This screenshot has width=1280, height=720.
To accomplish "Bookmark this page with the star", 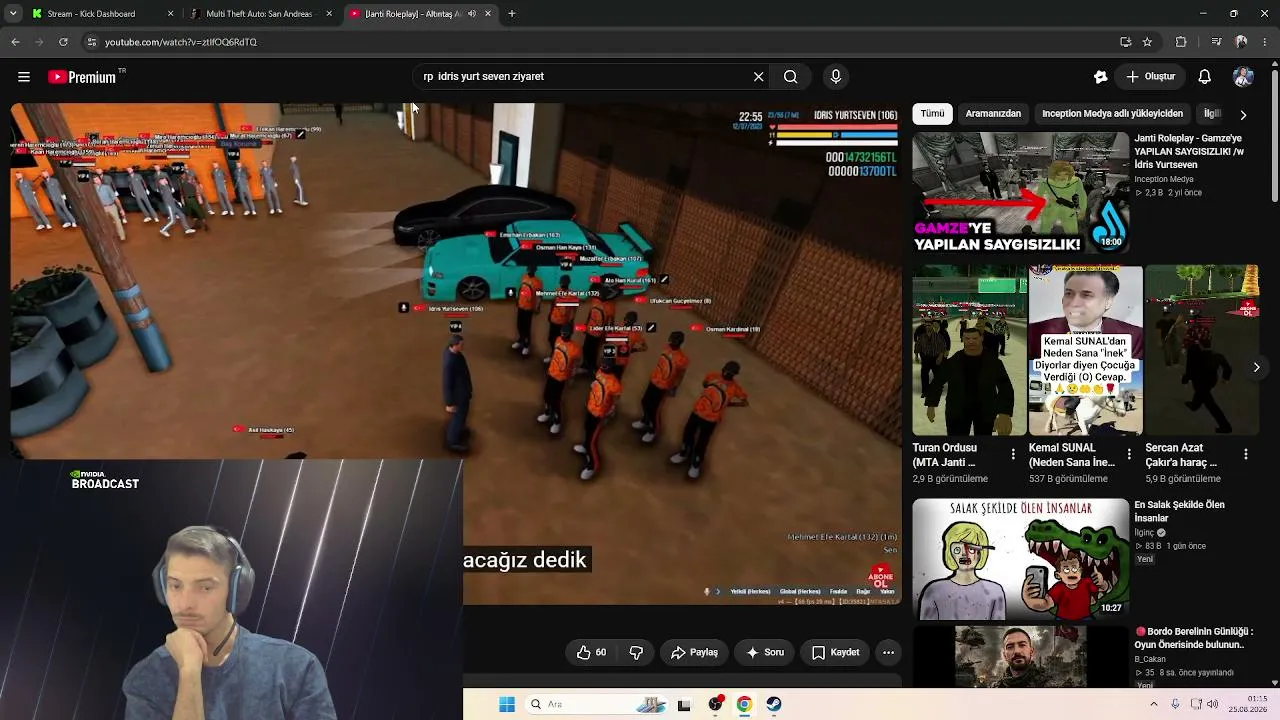I will point(1148,42).
